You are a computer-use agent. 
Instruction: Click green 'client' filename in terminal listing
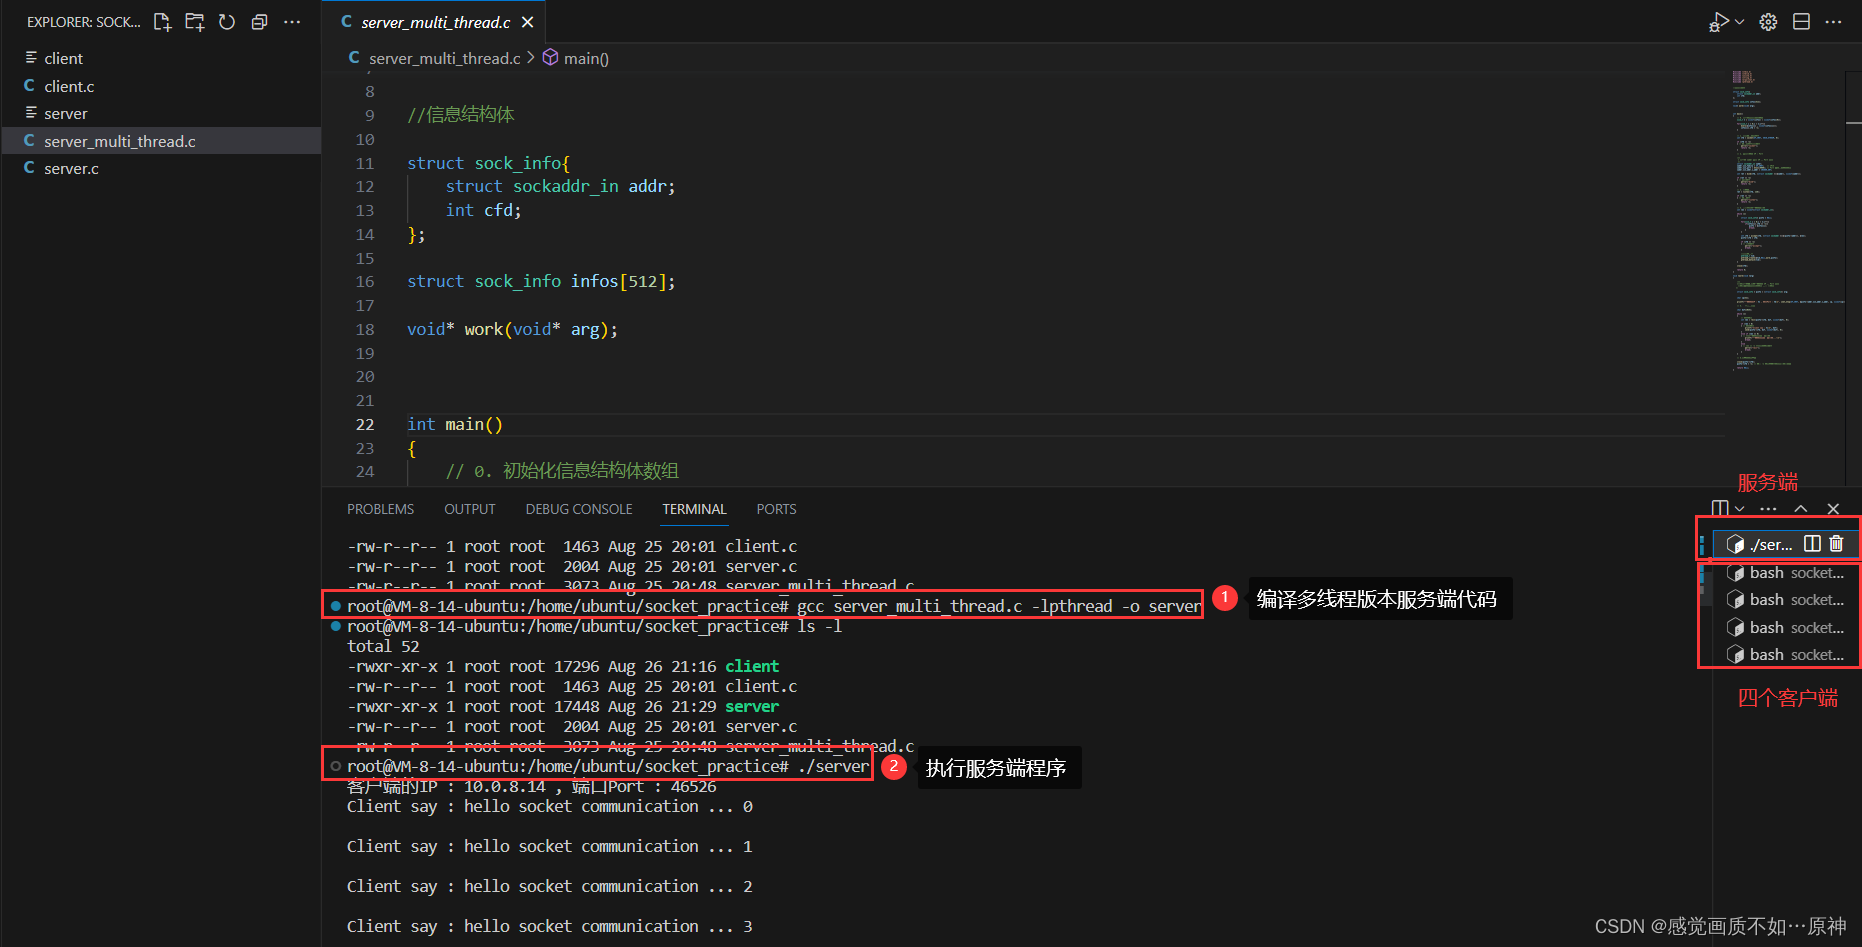752,666
